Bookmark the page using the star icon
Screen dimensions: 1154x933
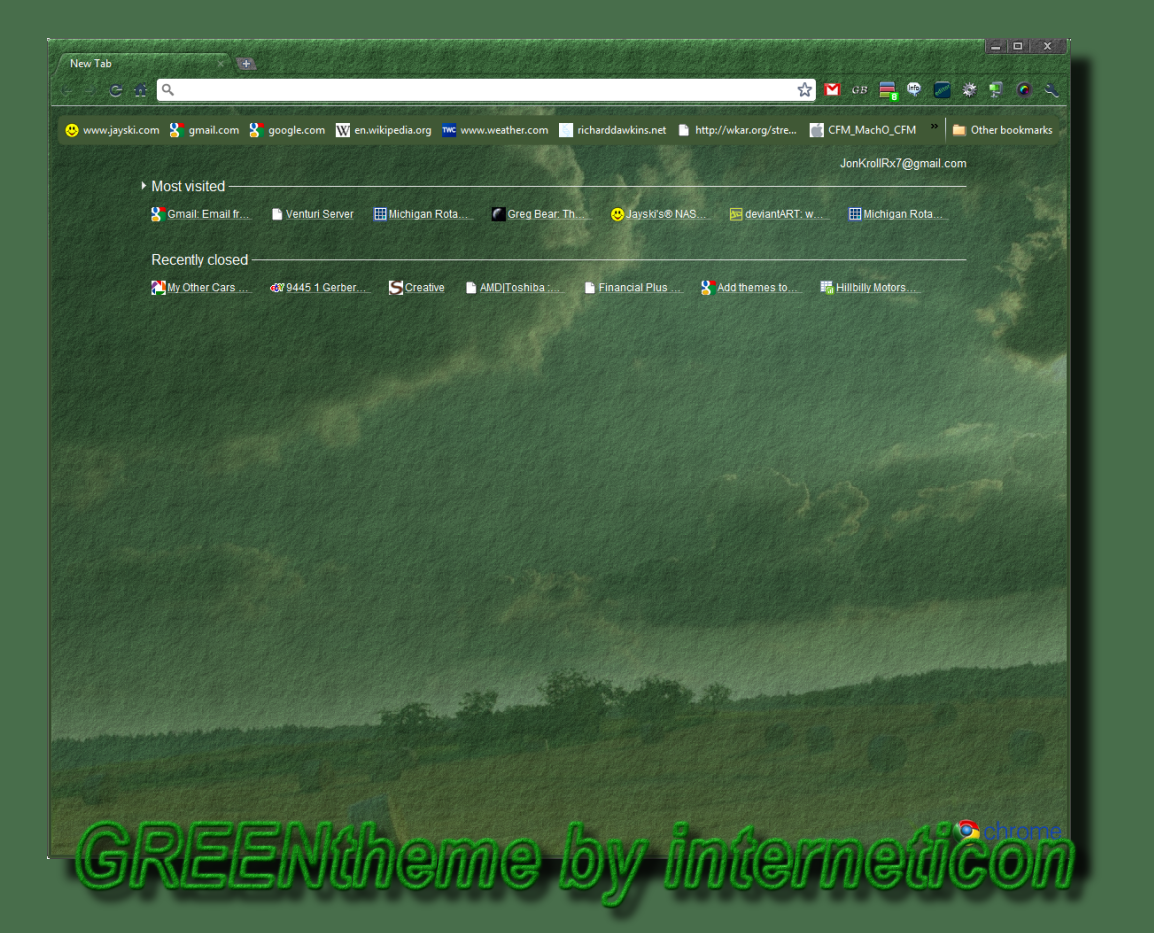tap(804, 89)
